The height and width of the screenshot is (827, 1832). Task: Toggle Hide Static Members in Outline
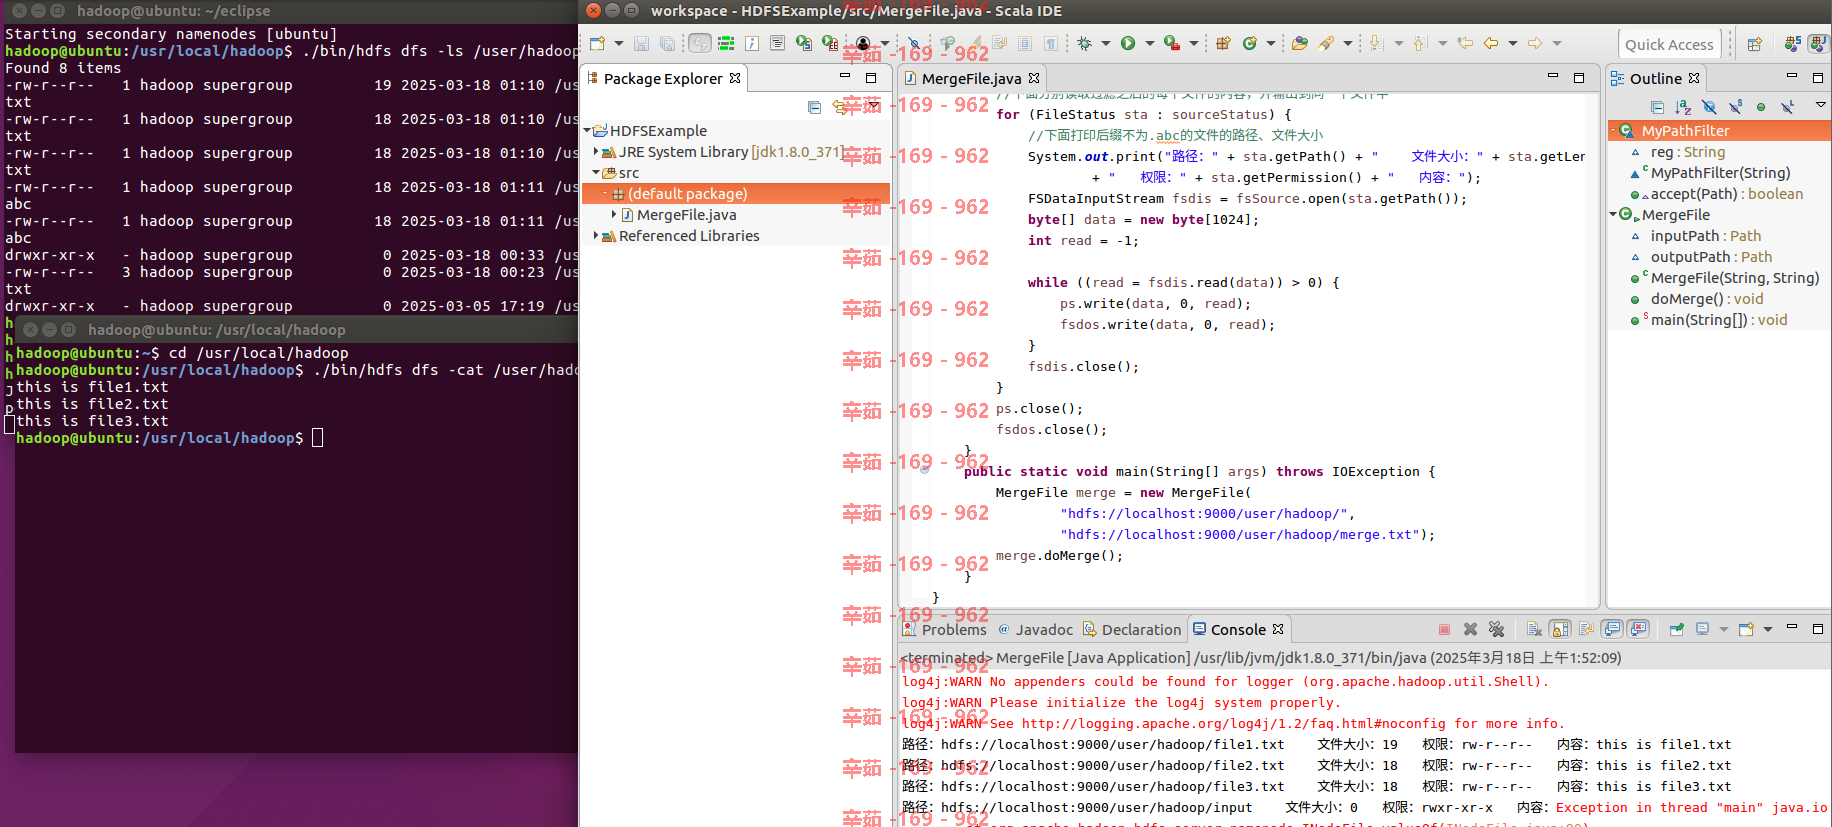coord(1735,107)
